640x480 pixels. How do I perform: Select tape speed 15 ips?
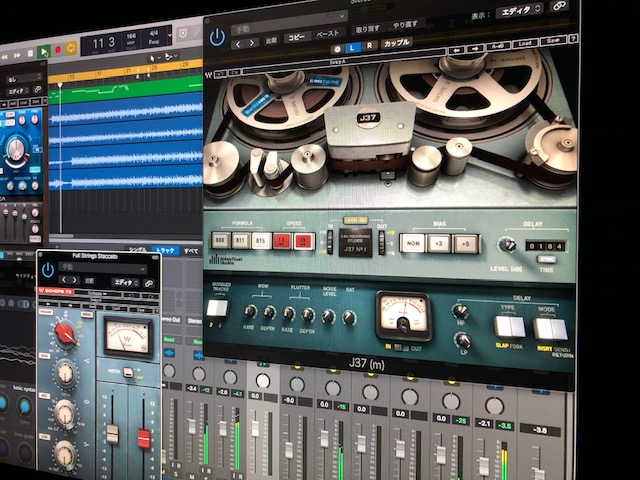[304, 241]
